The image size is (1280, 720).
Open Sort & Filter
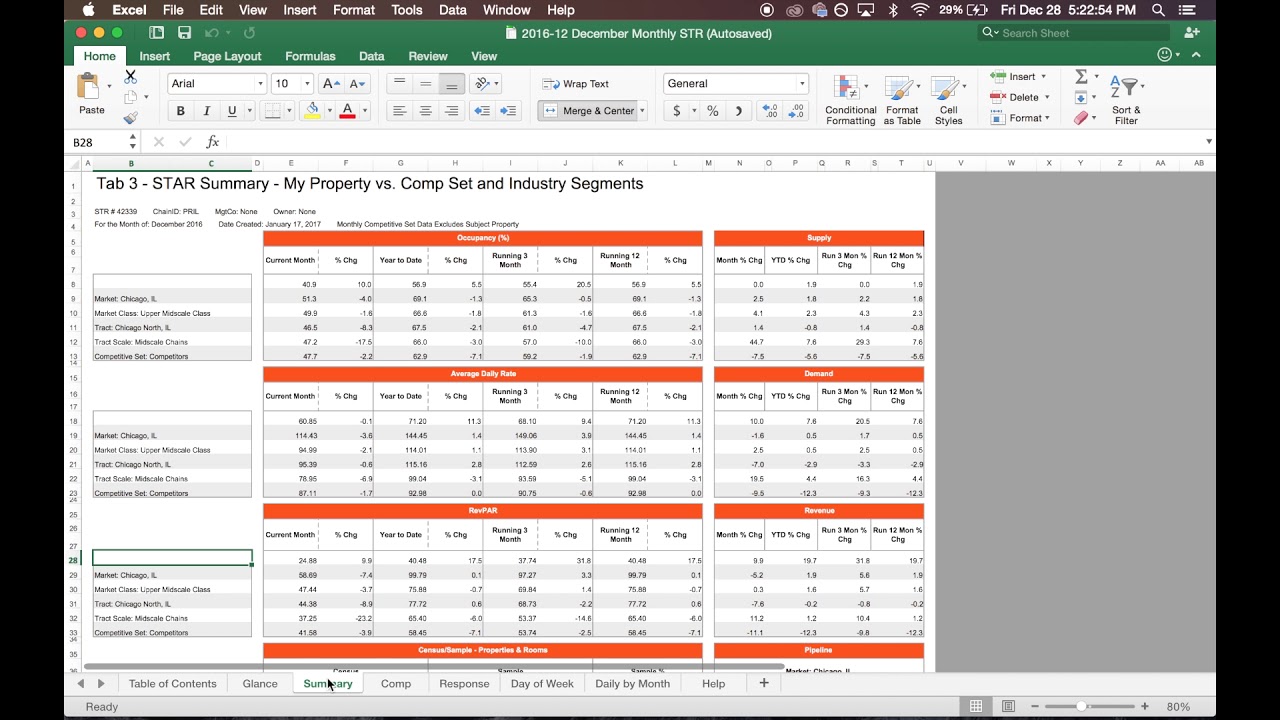coord(1126,99)
